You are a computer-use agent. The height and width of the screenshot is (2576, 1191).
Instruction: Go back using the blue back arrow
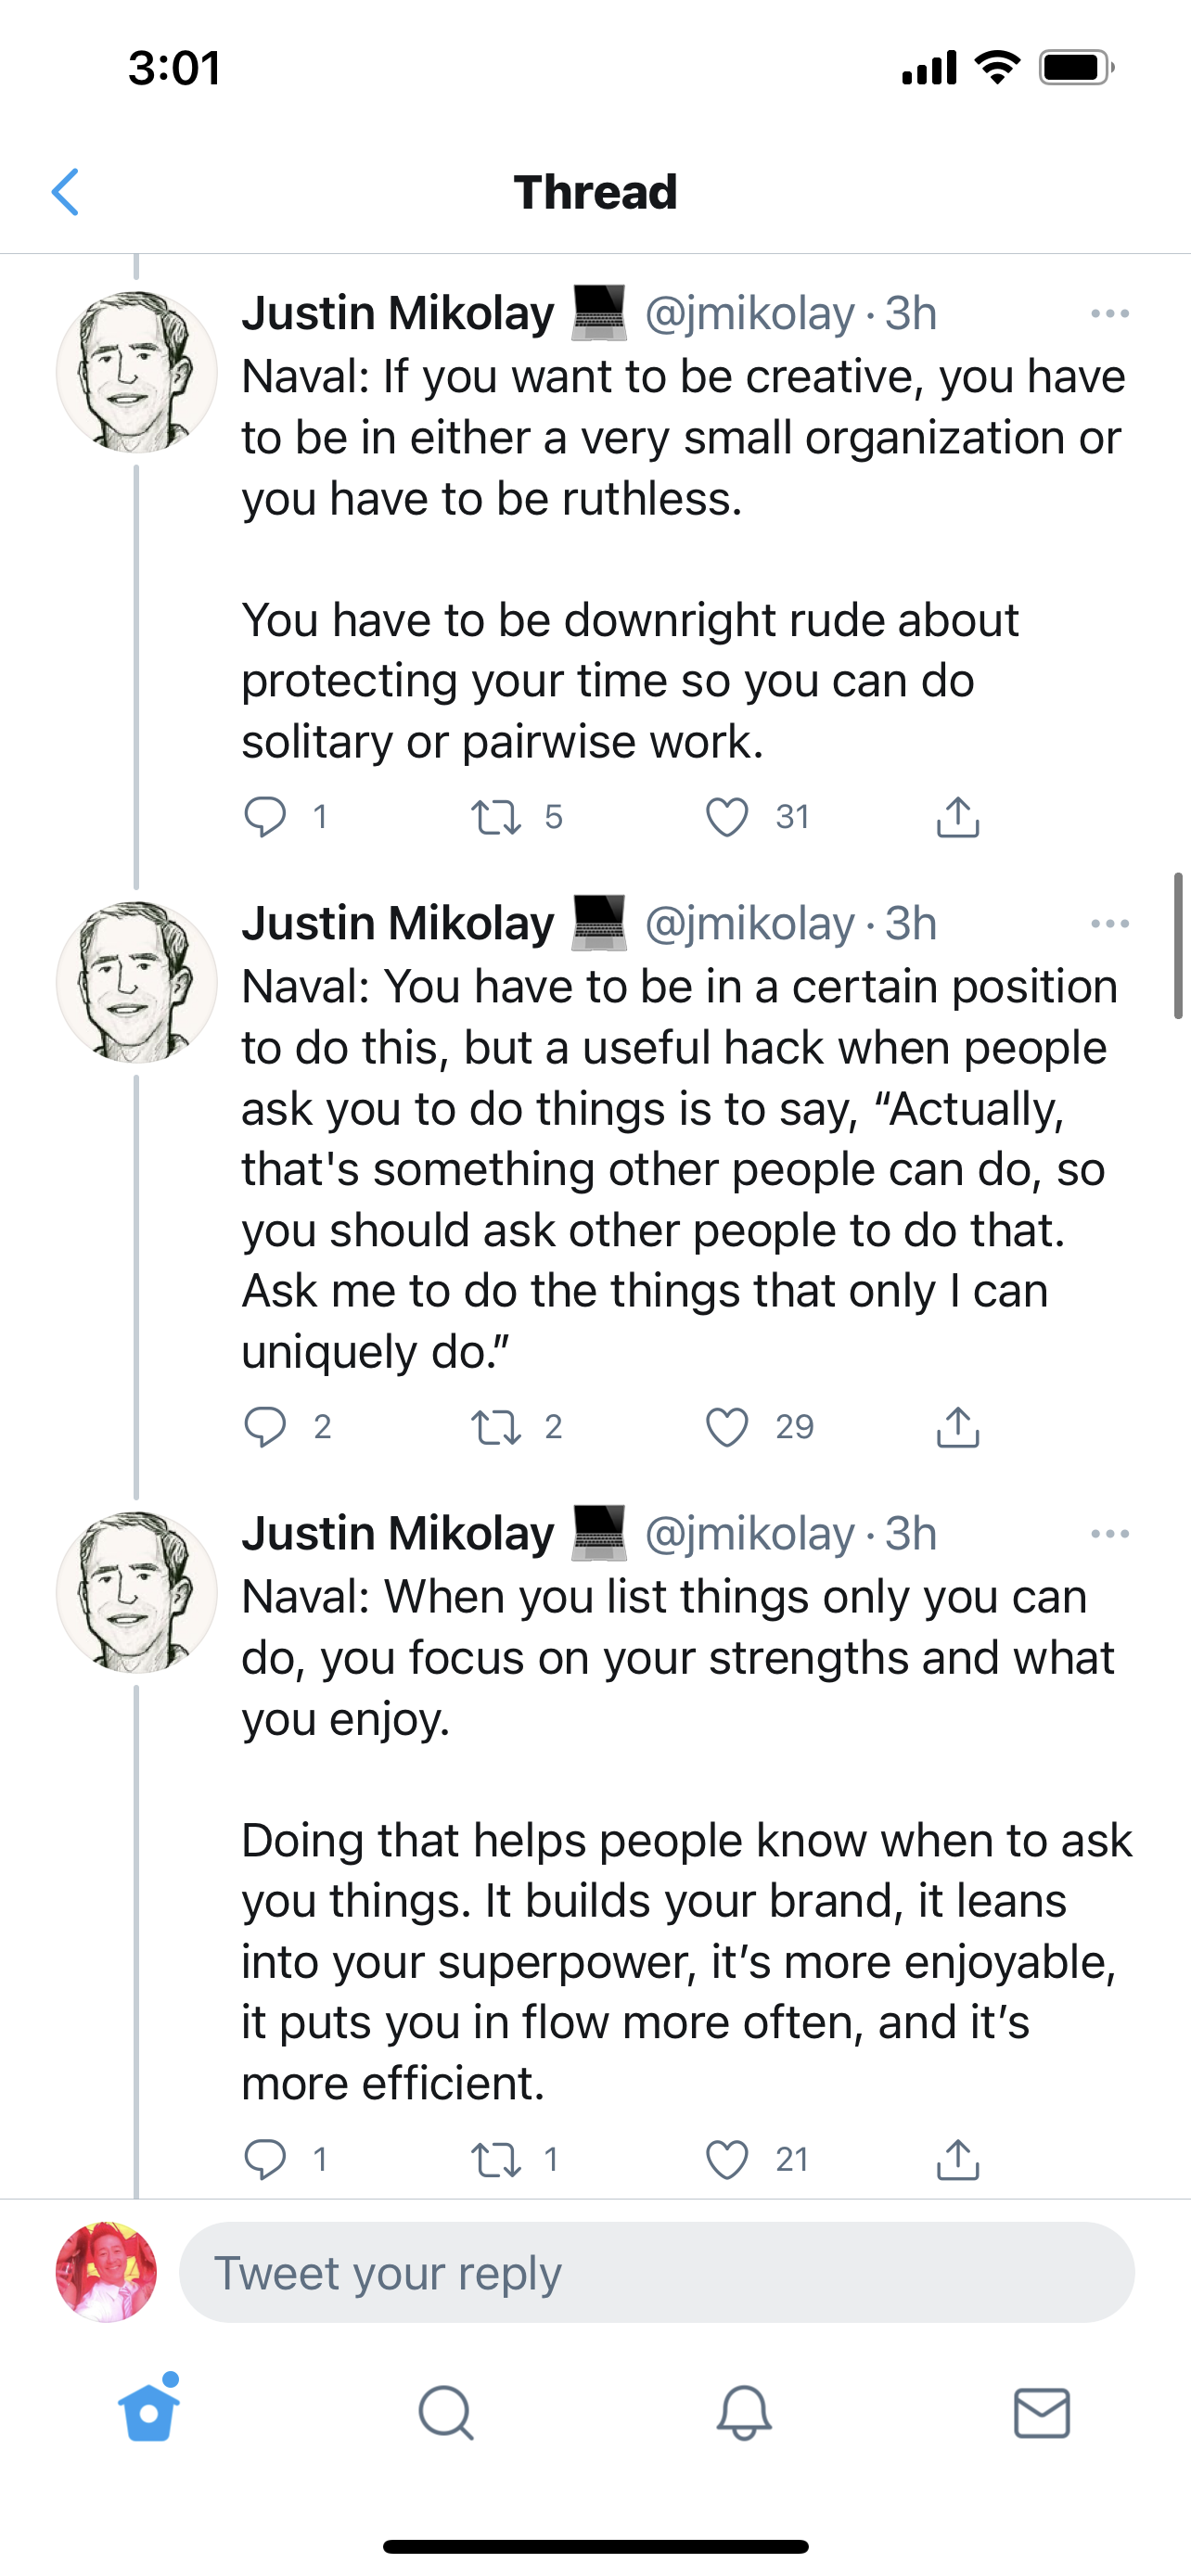pyautogui.click(x=66, y=192)
